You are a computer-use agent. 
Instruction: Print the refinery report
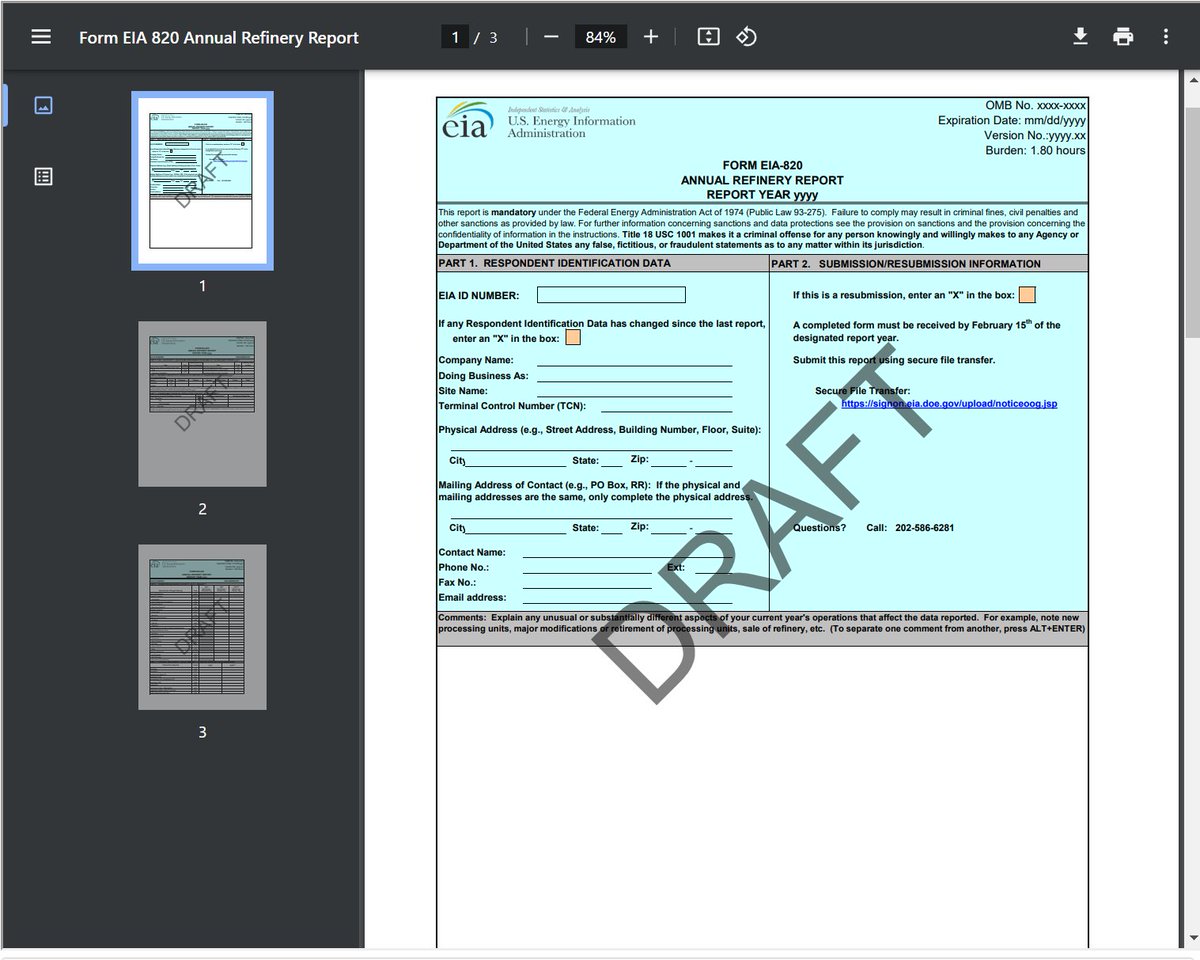1123,37
